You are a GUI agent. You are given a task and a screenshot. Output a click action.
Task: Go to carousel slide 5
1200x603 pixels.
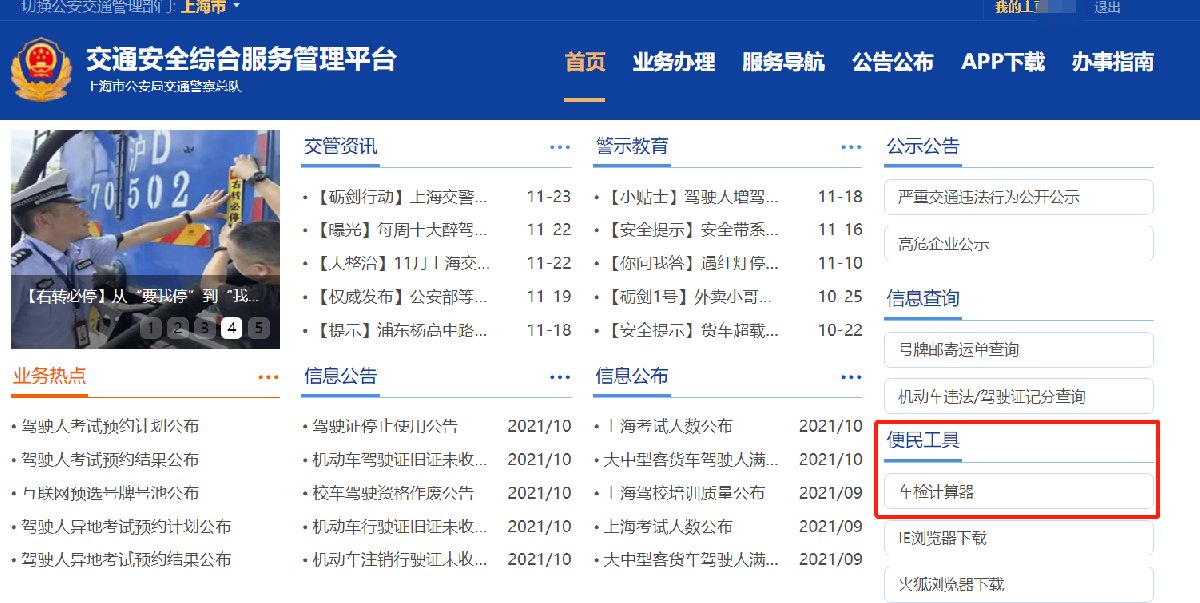pos(259,327)
